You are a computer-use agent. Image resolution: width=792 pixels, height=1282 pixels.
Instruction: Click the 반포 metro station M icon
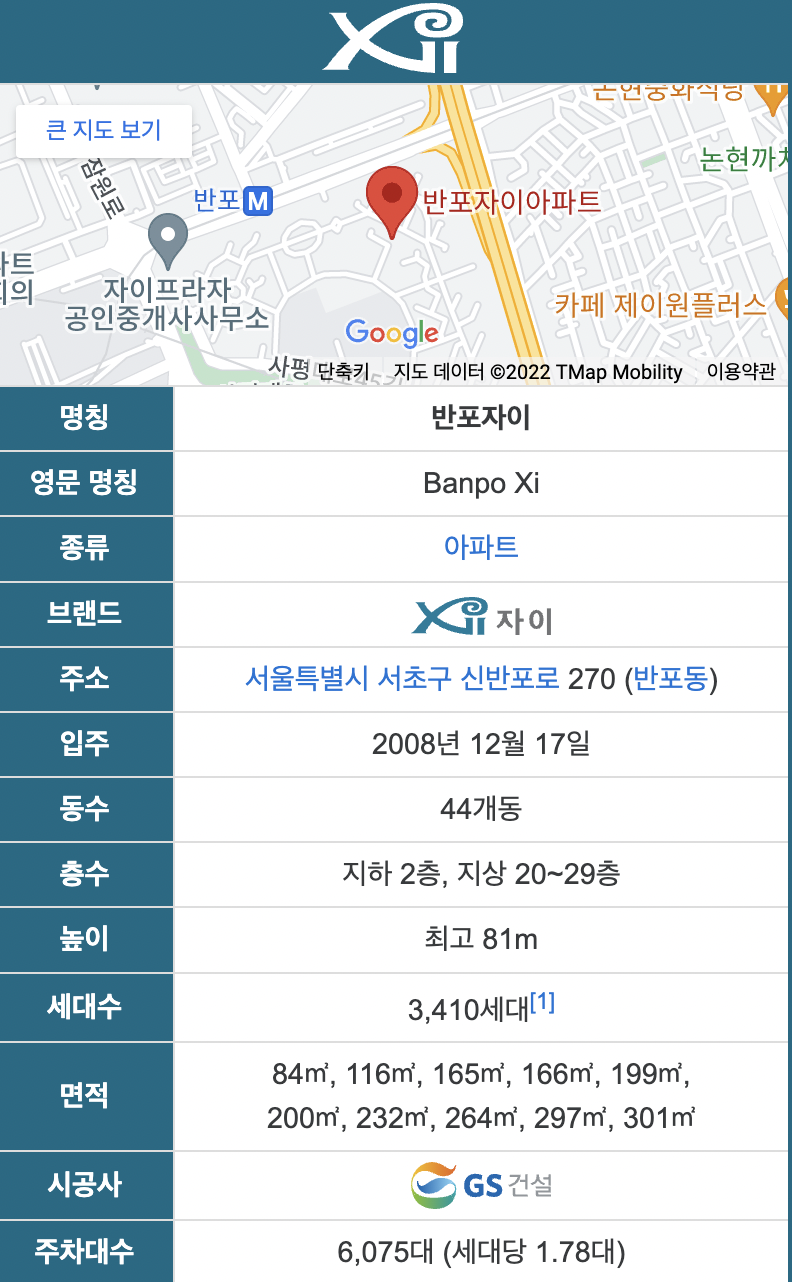pos(259,201)
